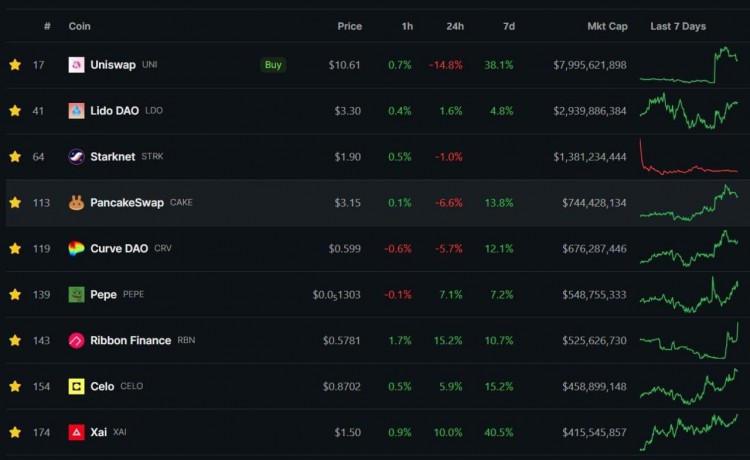Click Curve DAO's price $0.599
The width and height of the screenshot is (750, 460).
tap(344, 248)
